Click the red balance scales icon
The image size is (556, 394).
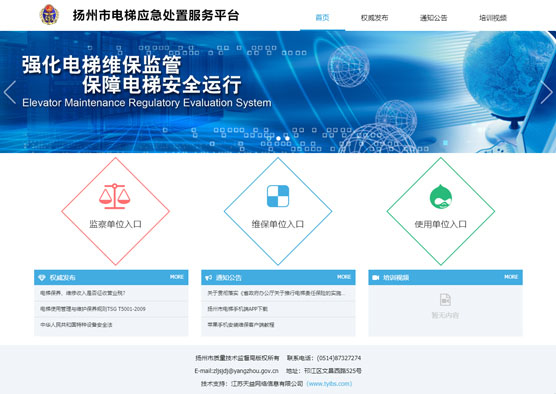[x=115, y=196]
